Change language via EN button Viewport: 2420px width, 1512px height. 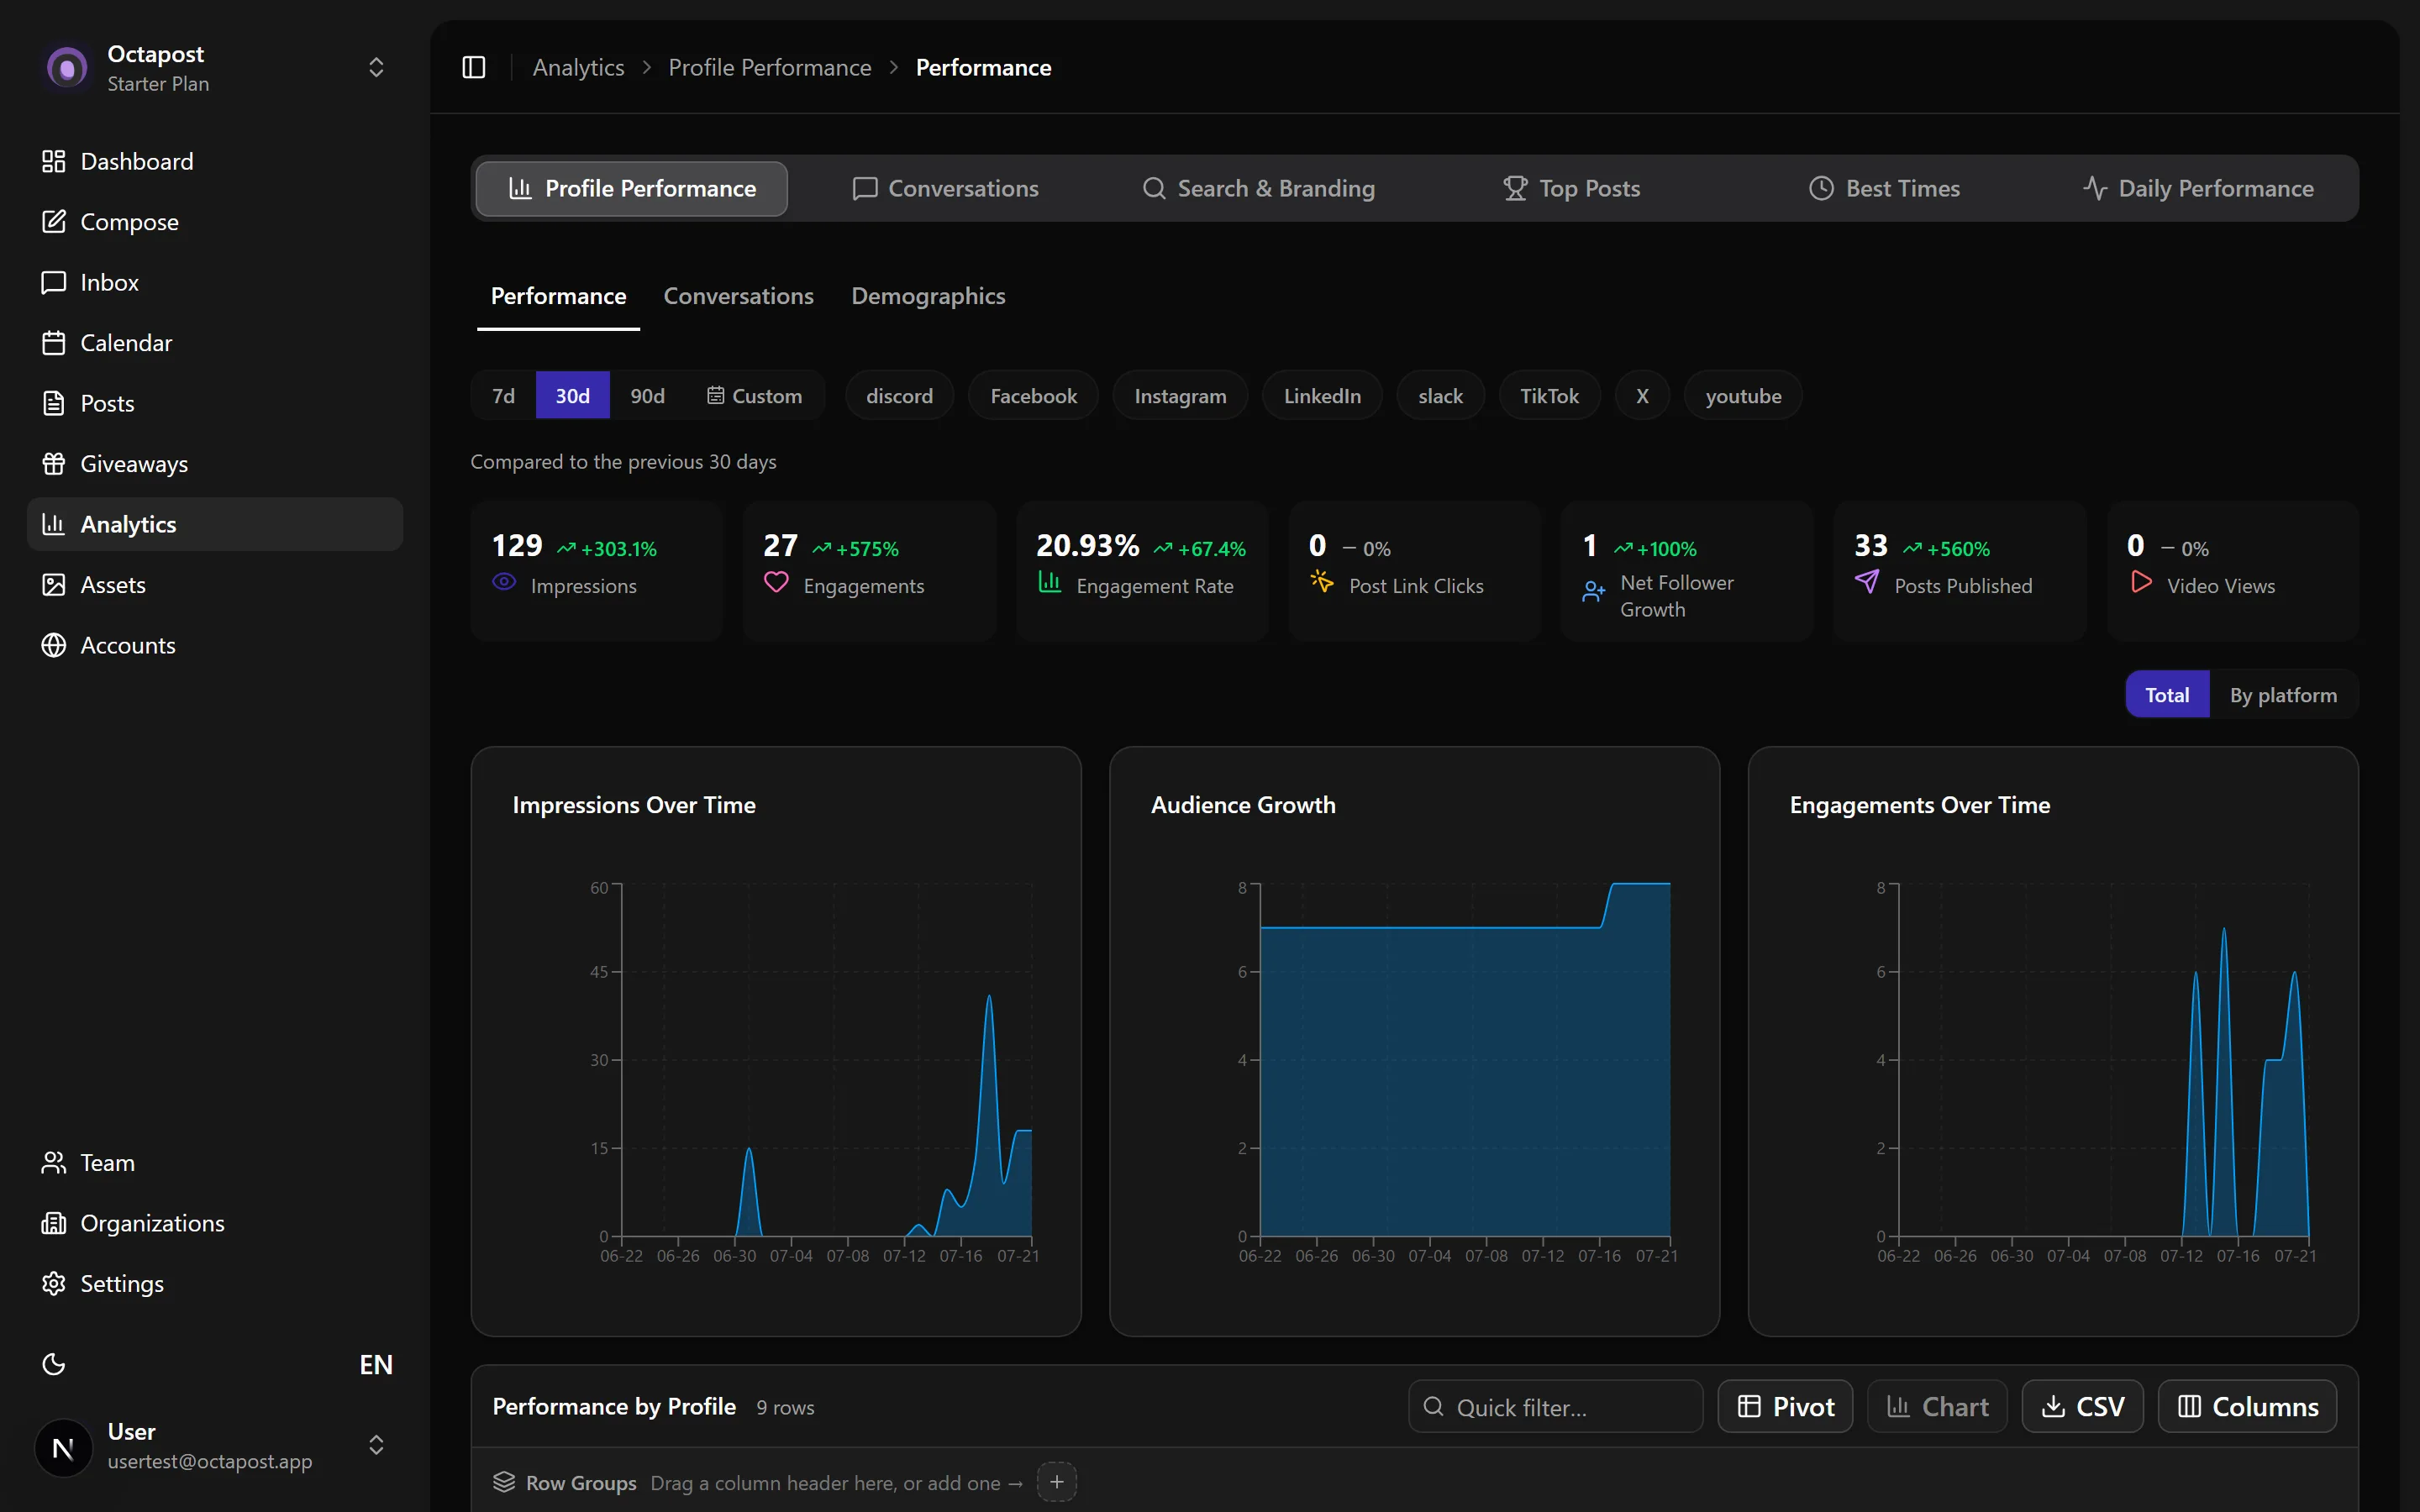376,1365
